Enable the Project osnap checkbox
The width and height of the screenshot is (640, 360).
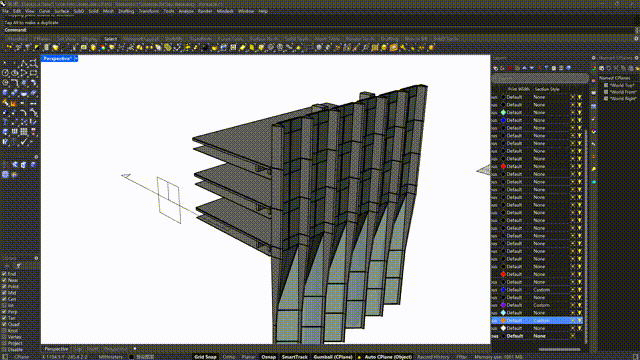pyautogui.click(x=4, y=343)
